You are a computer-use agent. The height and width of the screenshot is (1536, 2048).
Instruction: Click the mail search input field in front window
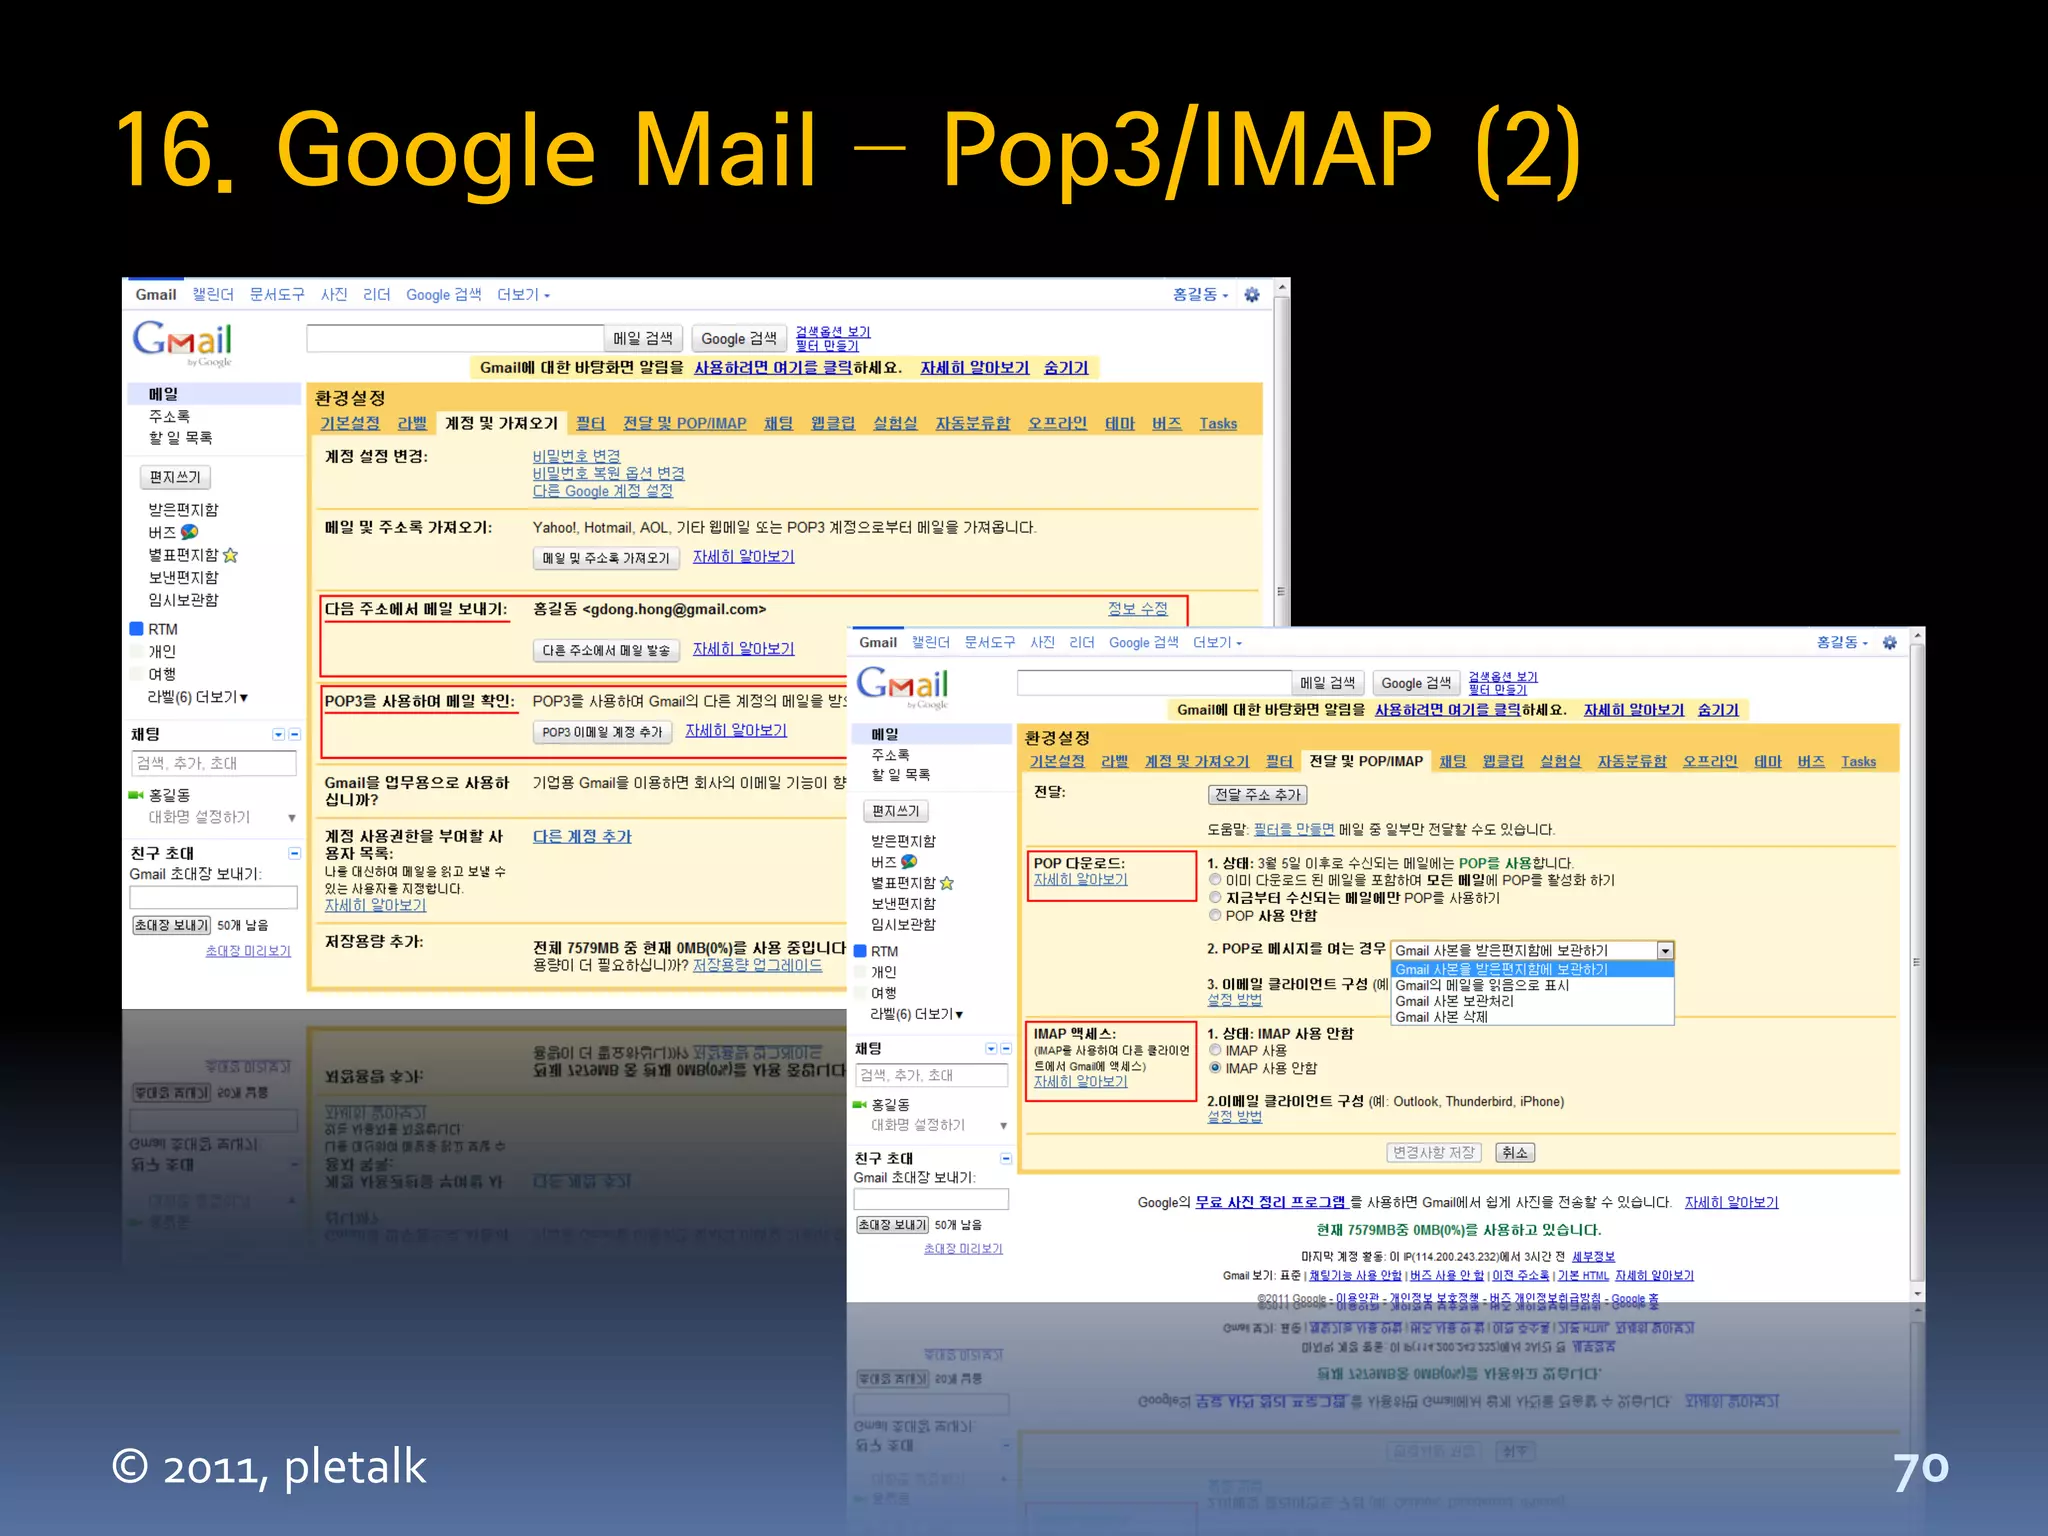(x=1154, y=683)
